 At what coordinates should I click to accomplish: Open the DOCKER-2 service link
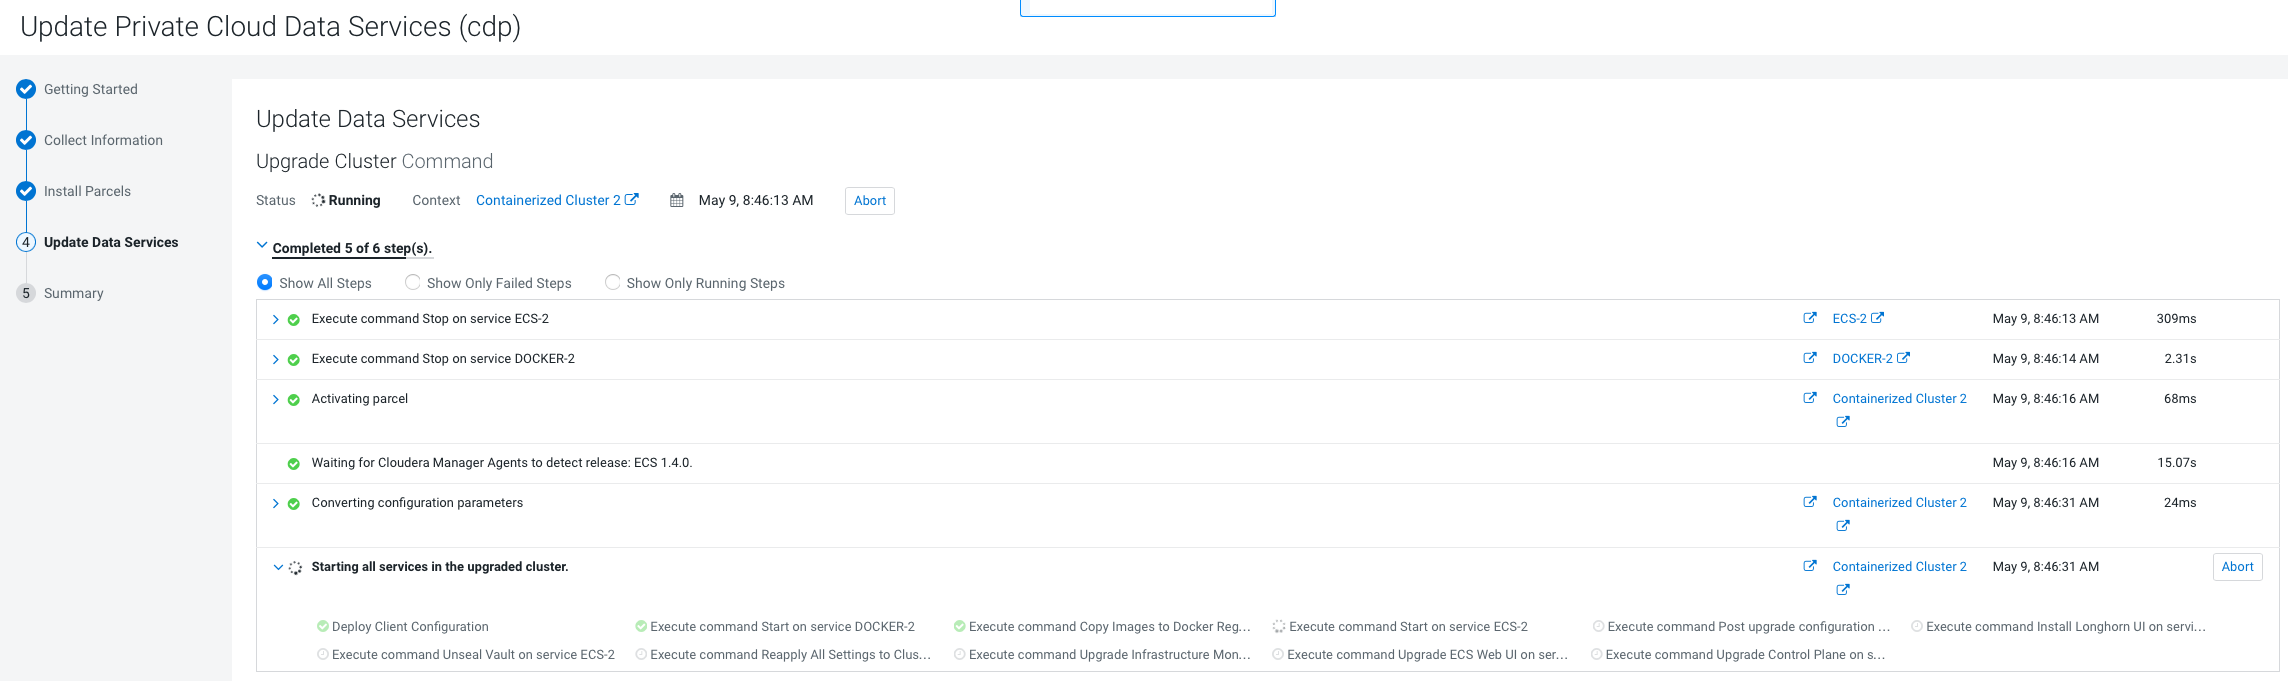click(1861, 358)
